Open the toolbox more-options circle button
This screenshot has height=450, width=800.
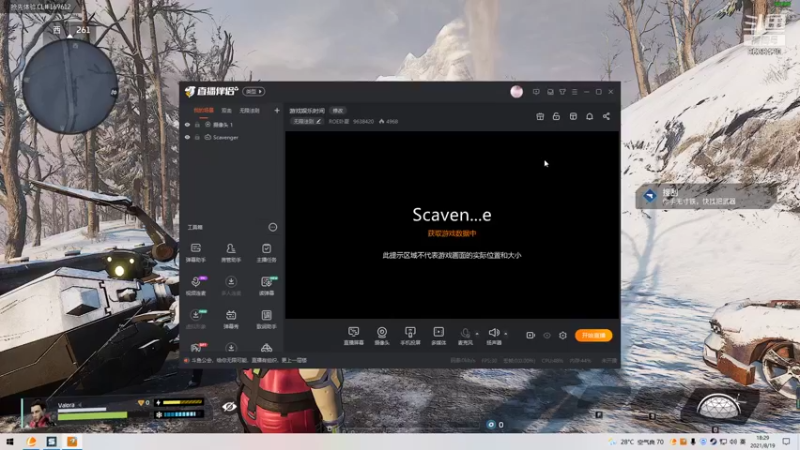[x=272, y=227]
